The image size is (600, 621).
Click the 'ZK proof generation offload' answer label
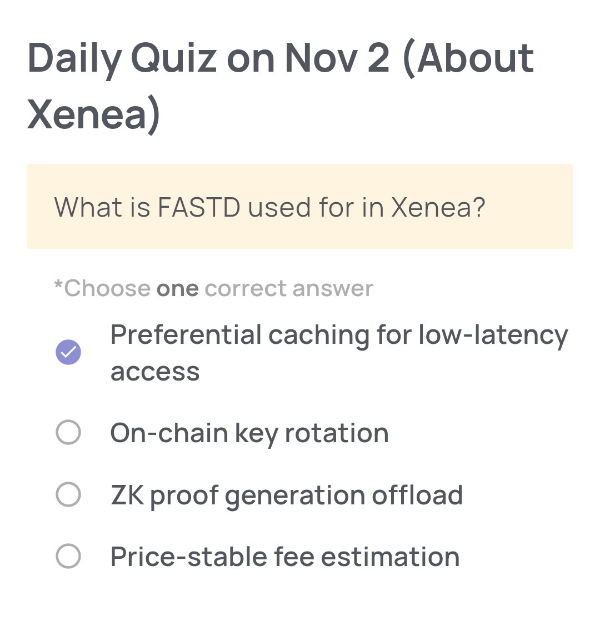tap(286, 495)
